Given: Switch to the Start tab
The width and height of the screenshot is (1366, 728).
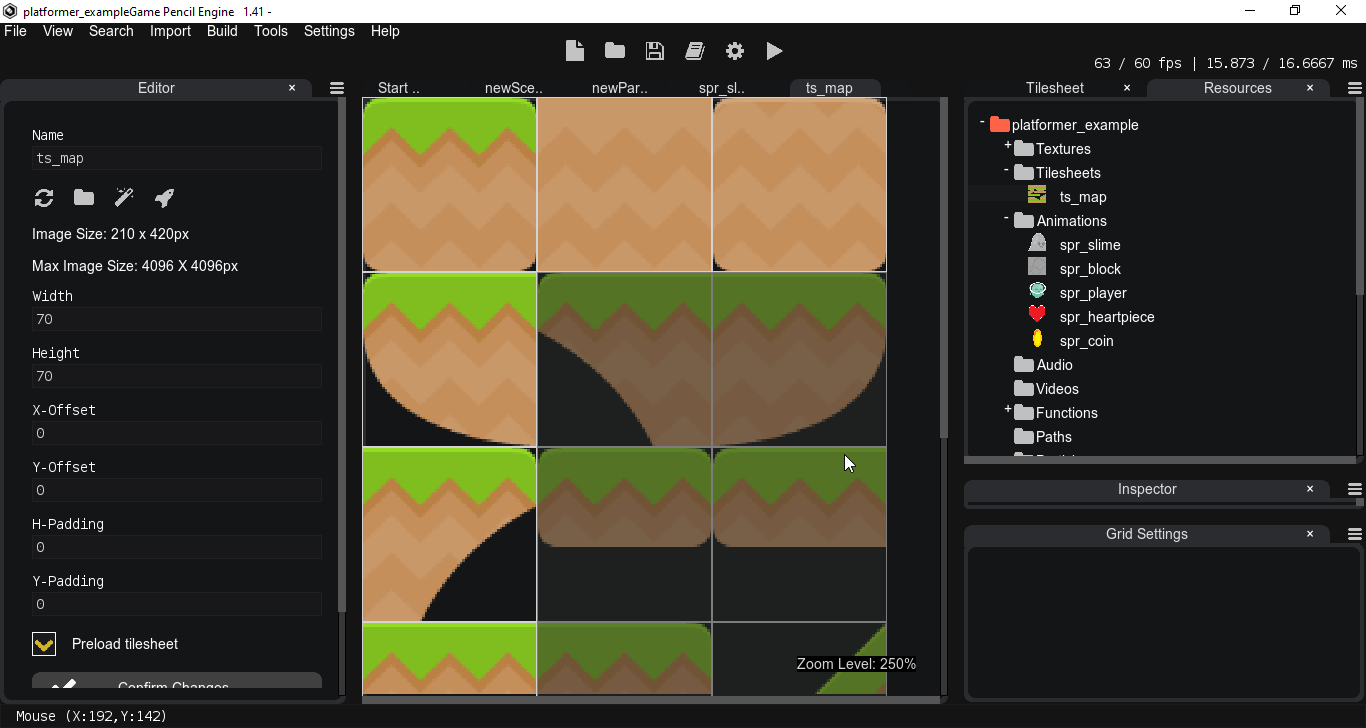Looking at the screenshot, I should [399, 88].
